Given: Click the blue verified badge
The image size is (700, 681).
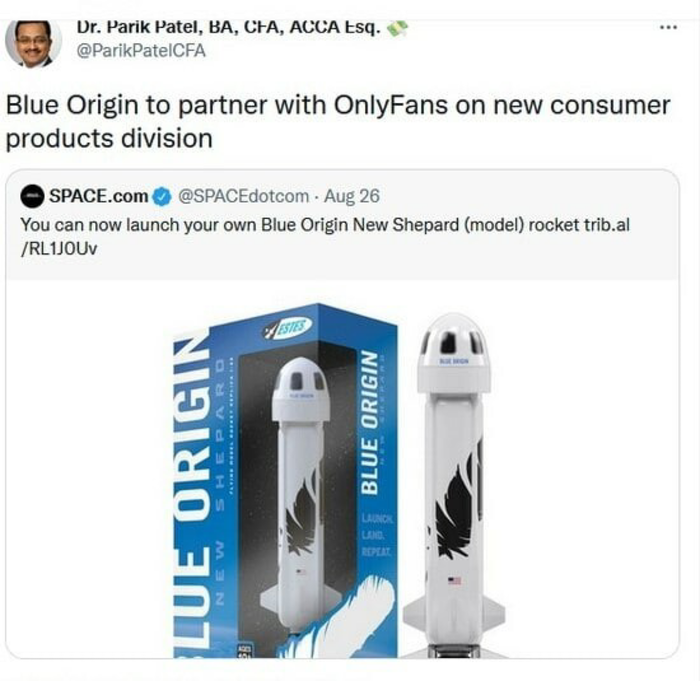Looking at the screenshot, I should [162, 196].
